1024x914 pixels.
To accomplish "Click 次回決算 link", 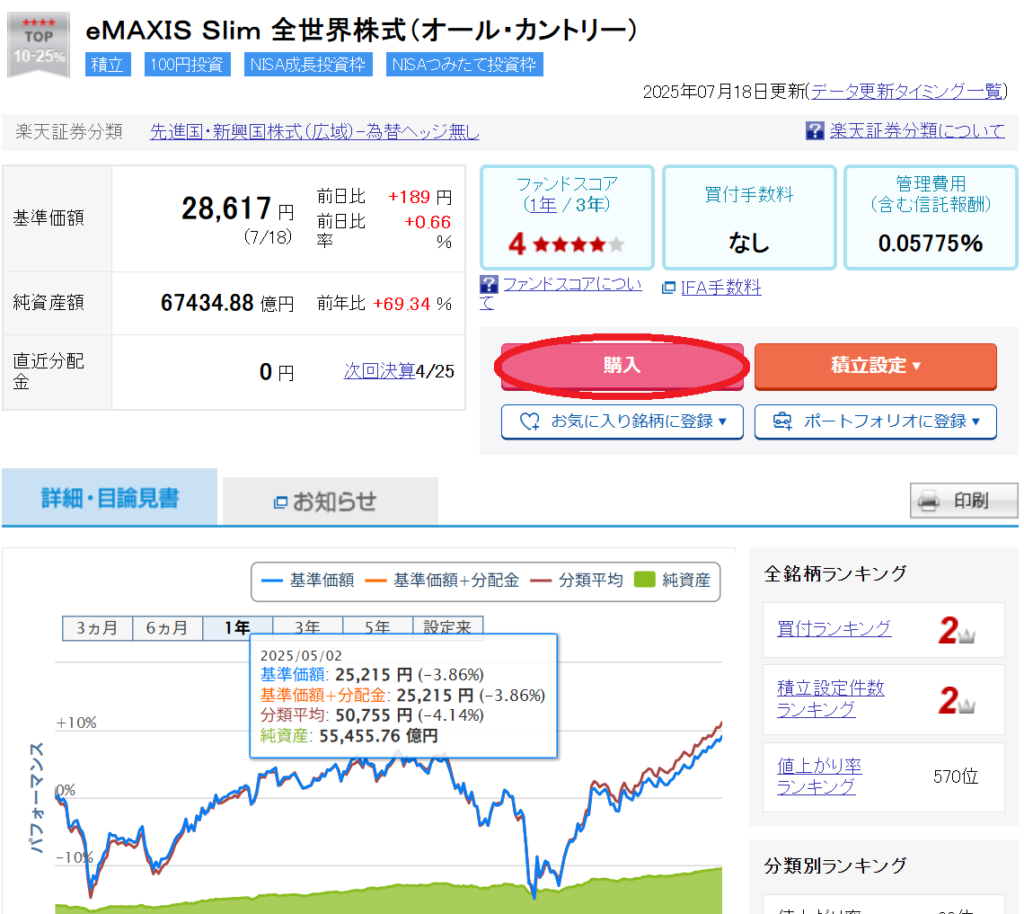I will pyautogui.click(x=379, y=371).
